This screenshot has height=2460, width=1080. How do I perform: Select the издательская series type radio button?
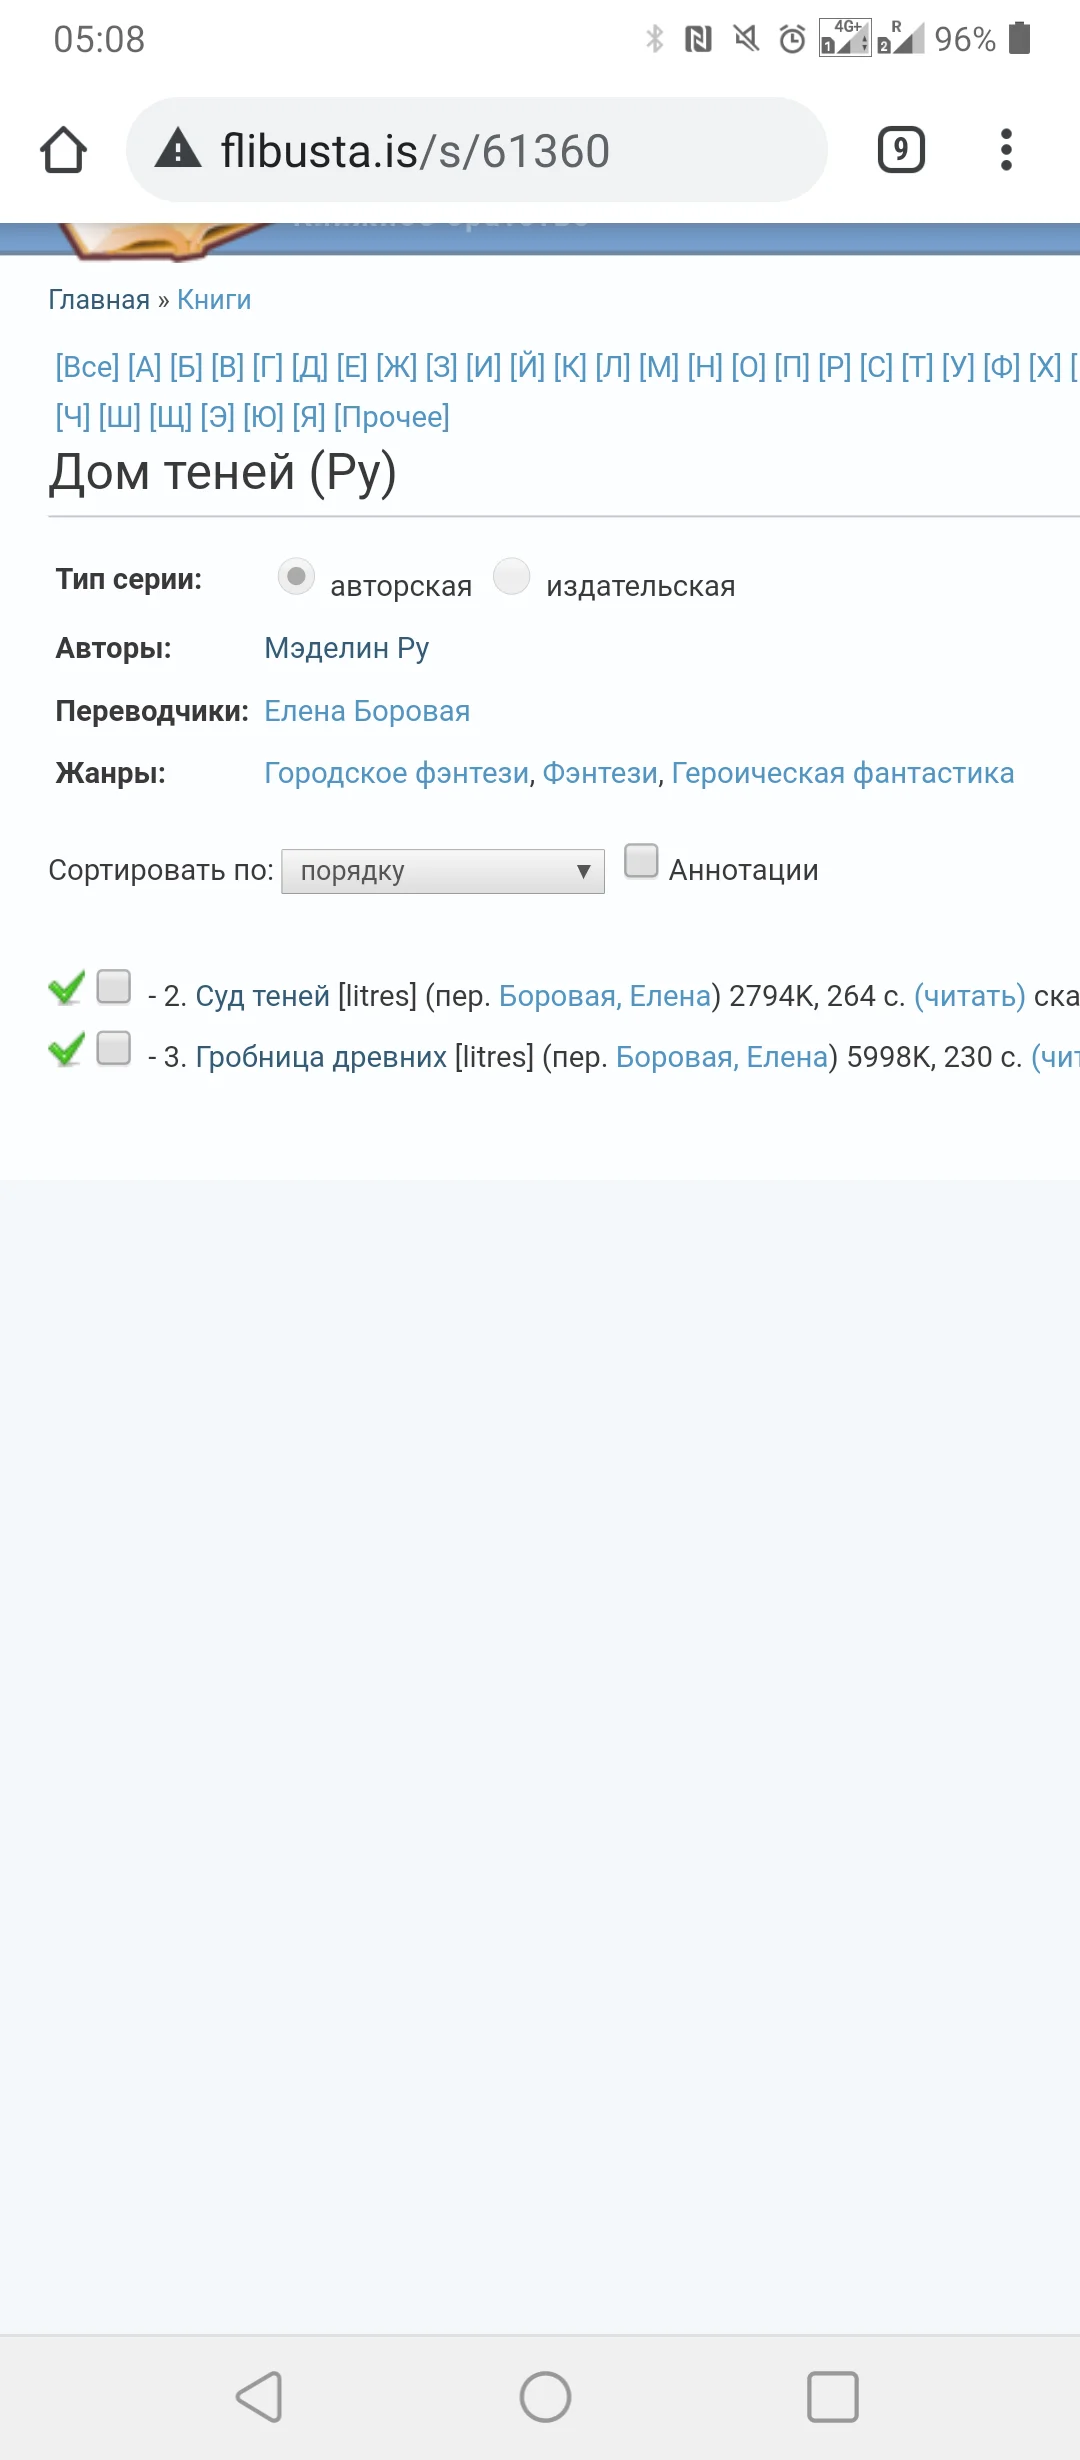[511, 577]
